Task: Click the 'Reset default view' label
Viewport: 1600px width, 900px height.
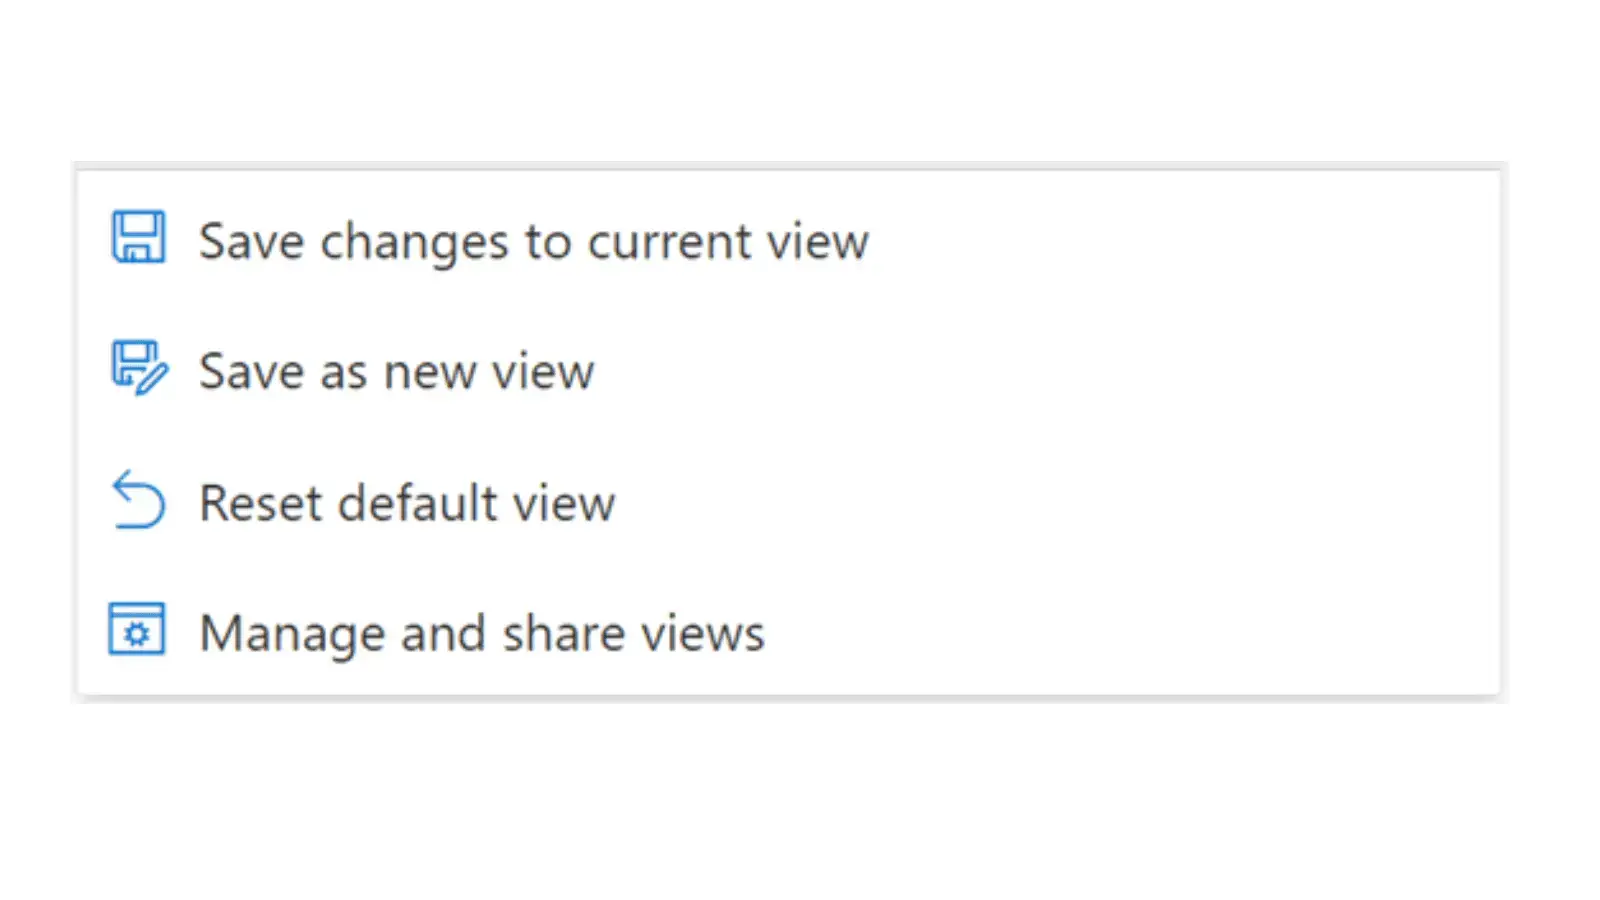Action: tap(407, 502)
